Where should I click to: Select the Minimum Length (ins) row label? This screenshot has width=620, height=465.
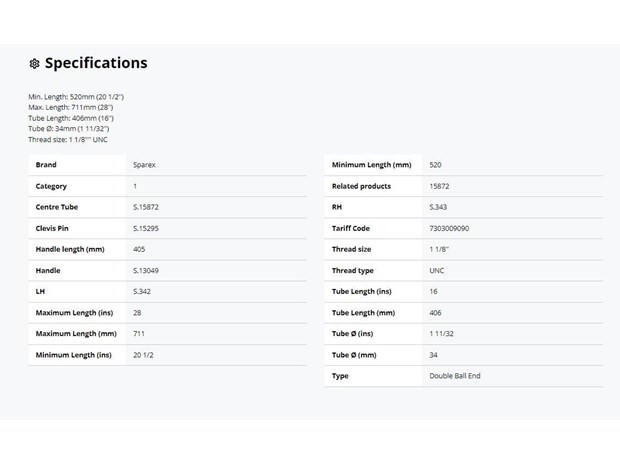pos(74,355)
